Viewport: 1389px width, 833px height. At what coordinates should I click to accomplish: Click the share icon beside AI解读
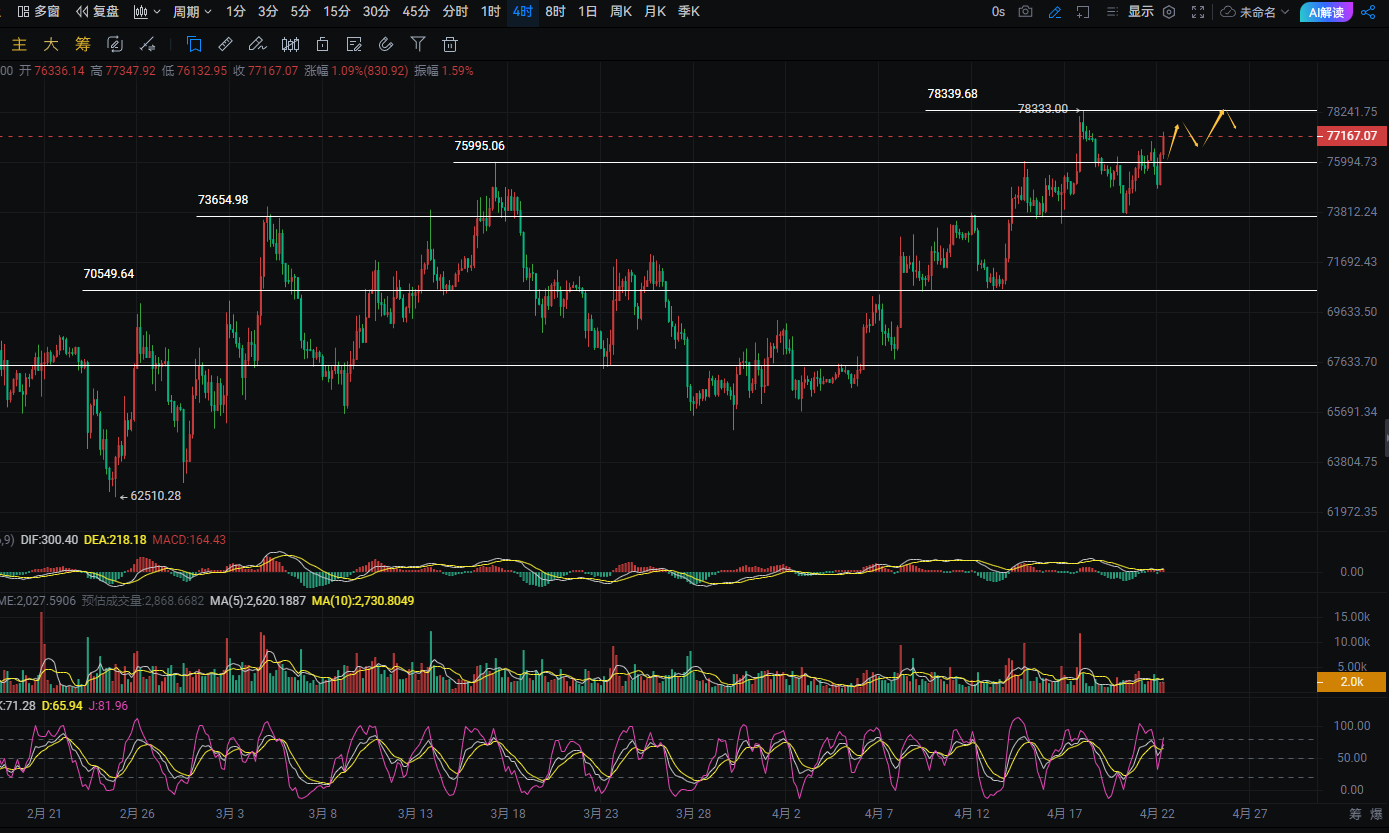pyautogui.click(x=1369, y=12)
